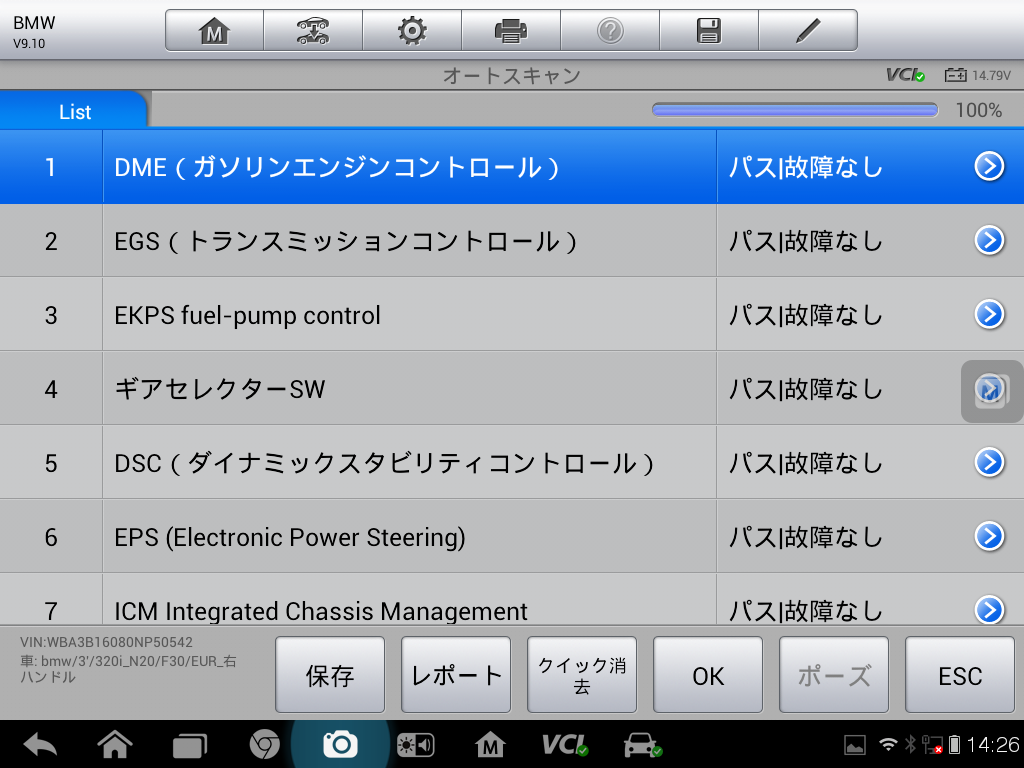
Task: Tap status パス|故障なし of ギアセレクターSW row
Action: tap(805, 389)
